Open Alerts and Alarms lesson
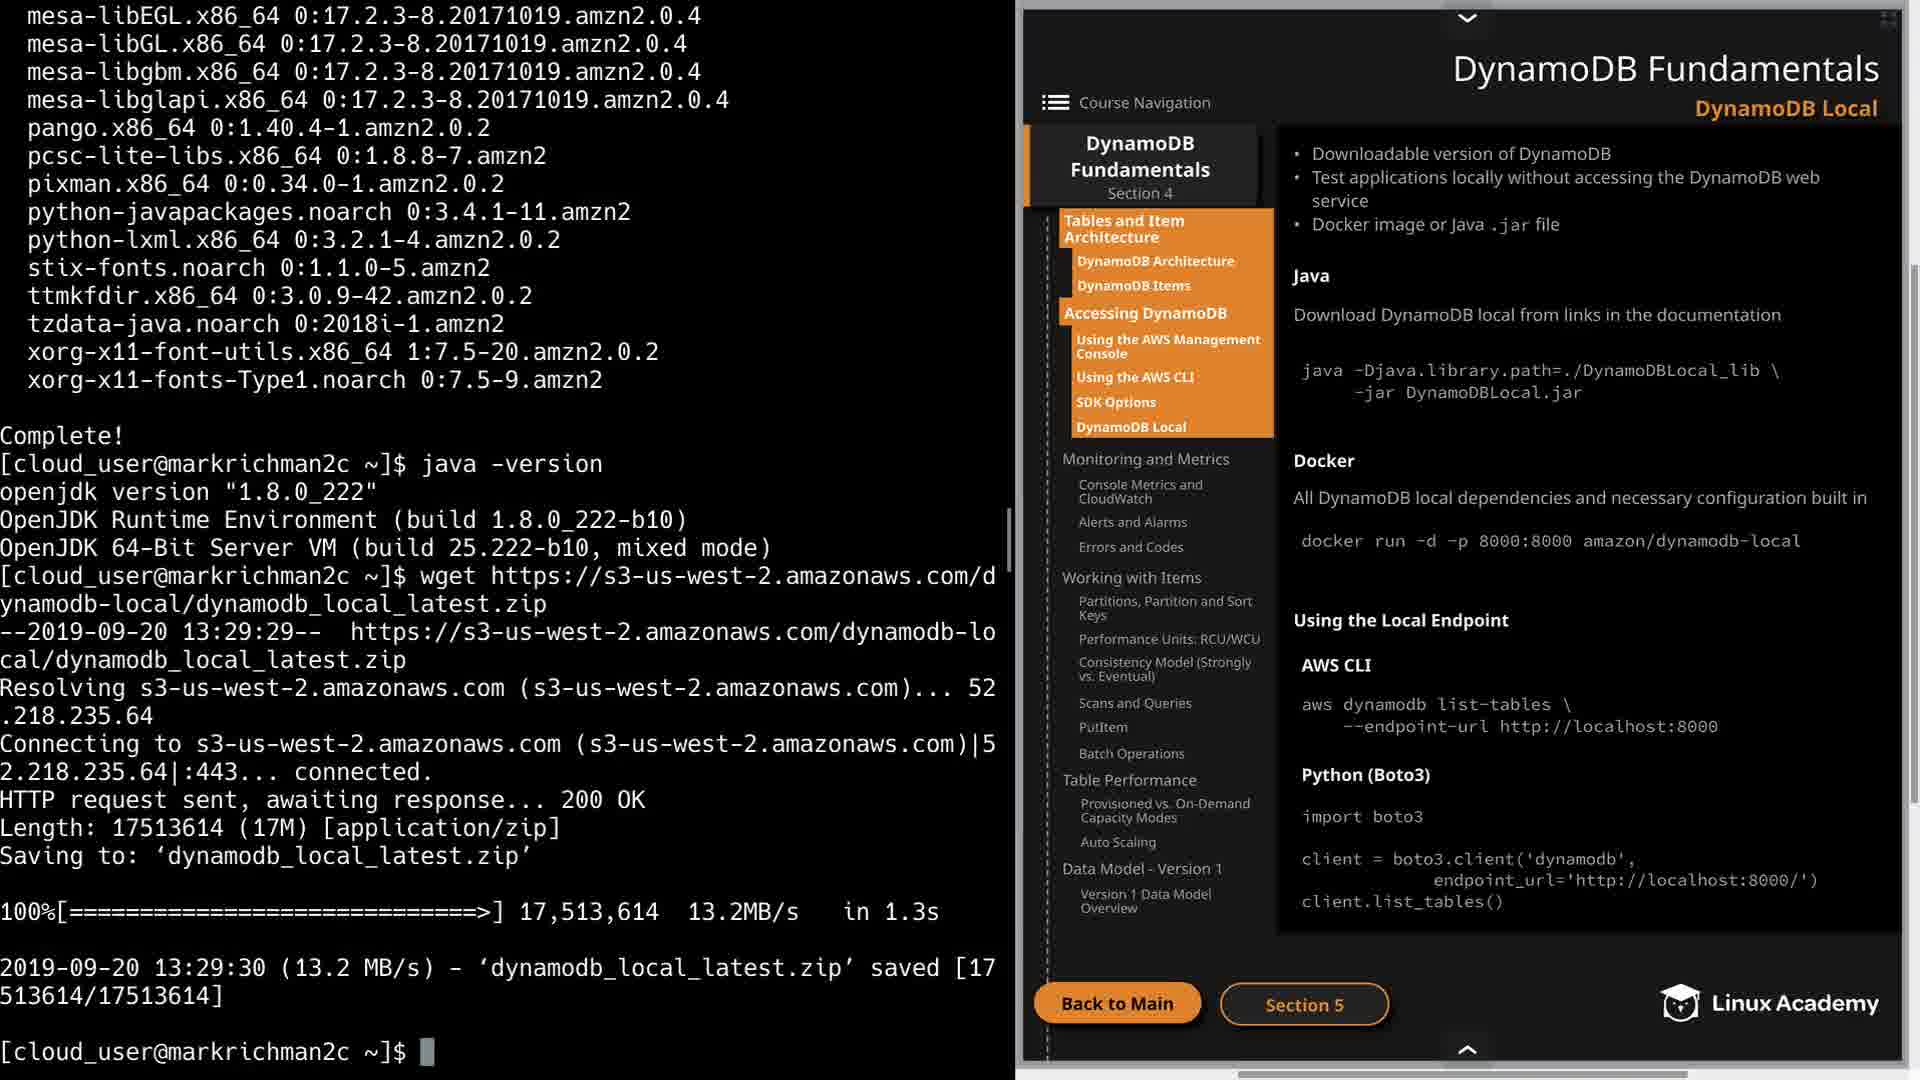The height and width of the screenshot is (1080, 1920). pyautogui.click(x=1132, y=523)
